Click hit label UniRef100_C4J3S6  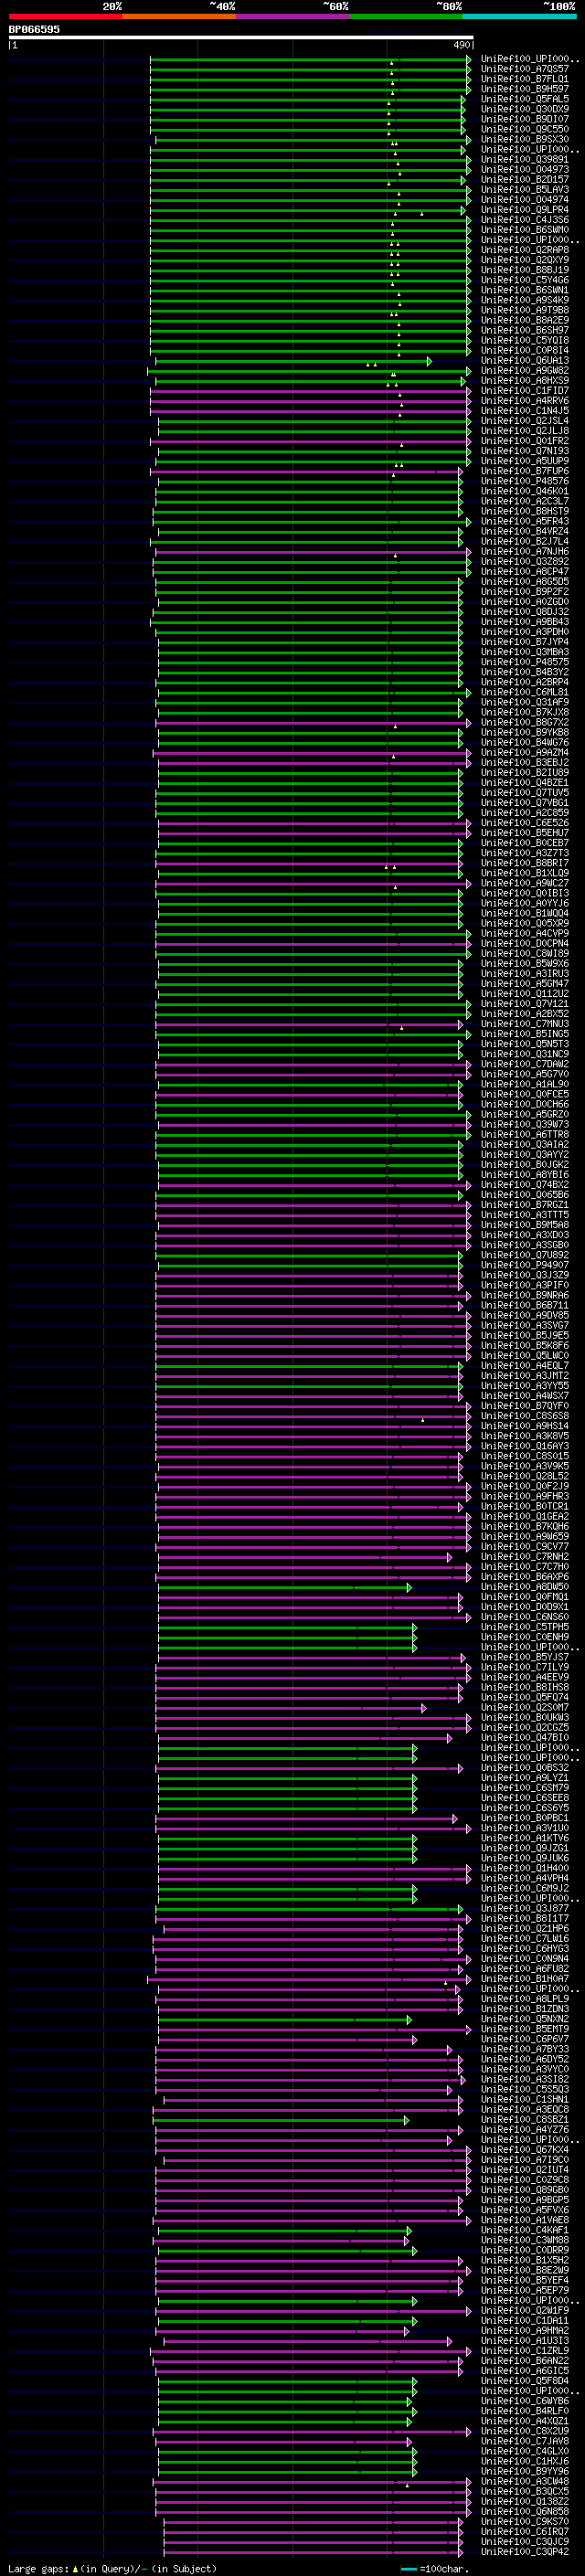pyautogui.click(x=525, y=220)
